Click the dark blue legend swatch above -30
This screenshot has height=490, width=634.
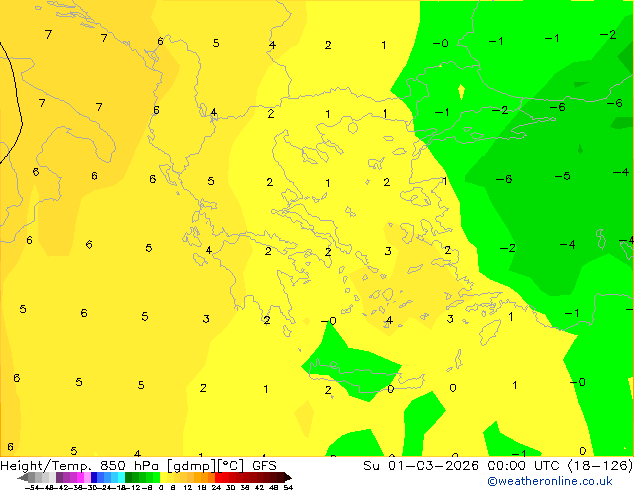(94, 477)
